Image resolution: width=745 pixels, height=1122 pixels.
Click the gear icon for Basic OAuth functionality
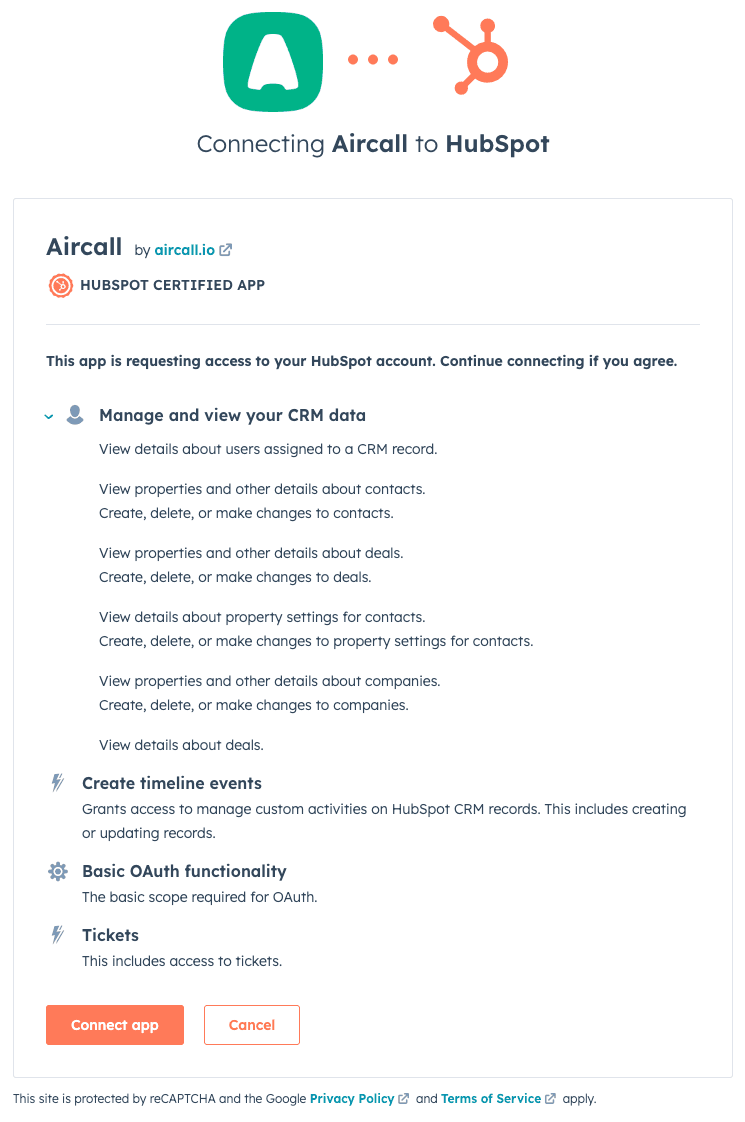pos(57,872)
